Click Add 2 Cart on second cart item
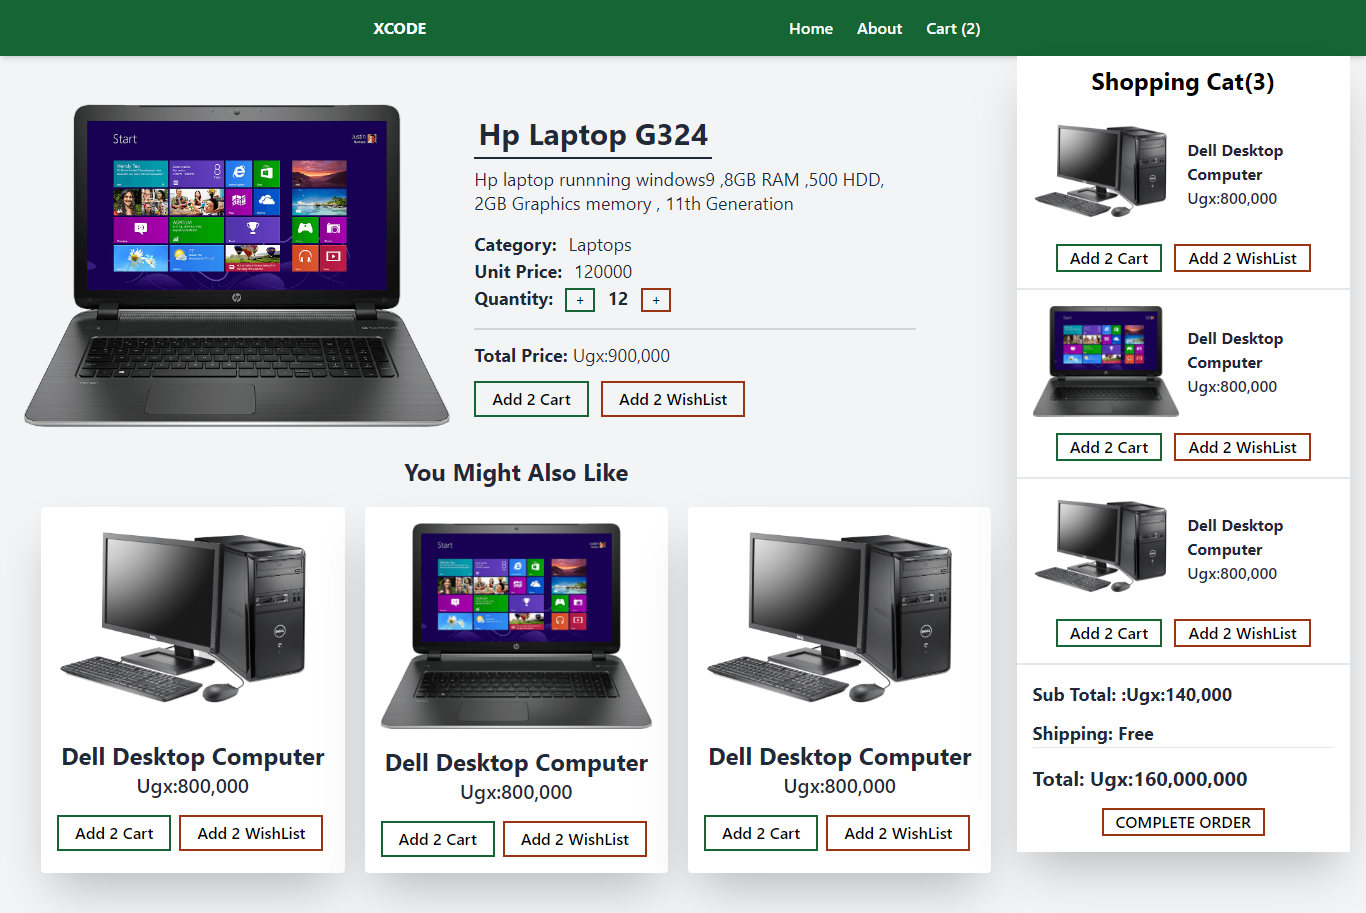The height and width of the screenshot is (913, 1366). 1109,447
